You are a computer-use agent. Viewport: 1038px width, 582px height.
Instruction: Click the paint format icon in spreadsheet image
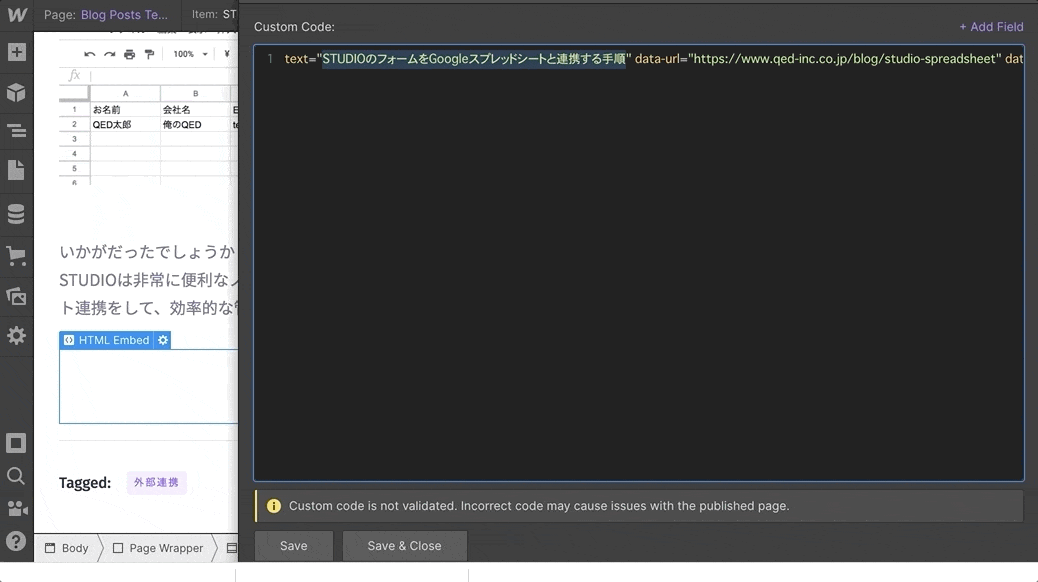[x=150, y=54]
